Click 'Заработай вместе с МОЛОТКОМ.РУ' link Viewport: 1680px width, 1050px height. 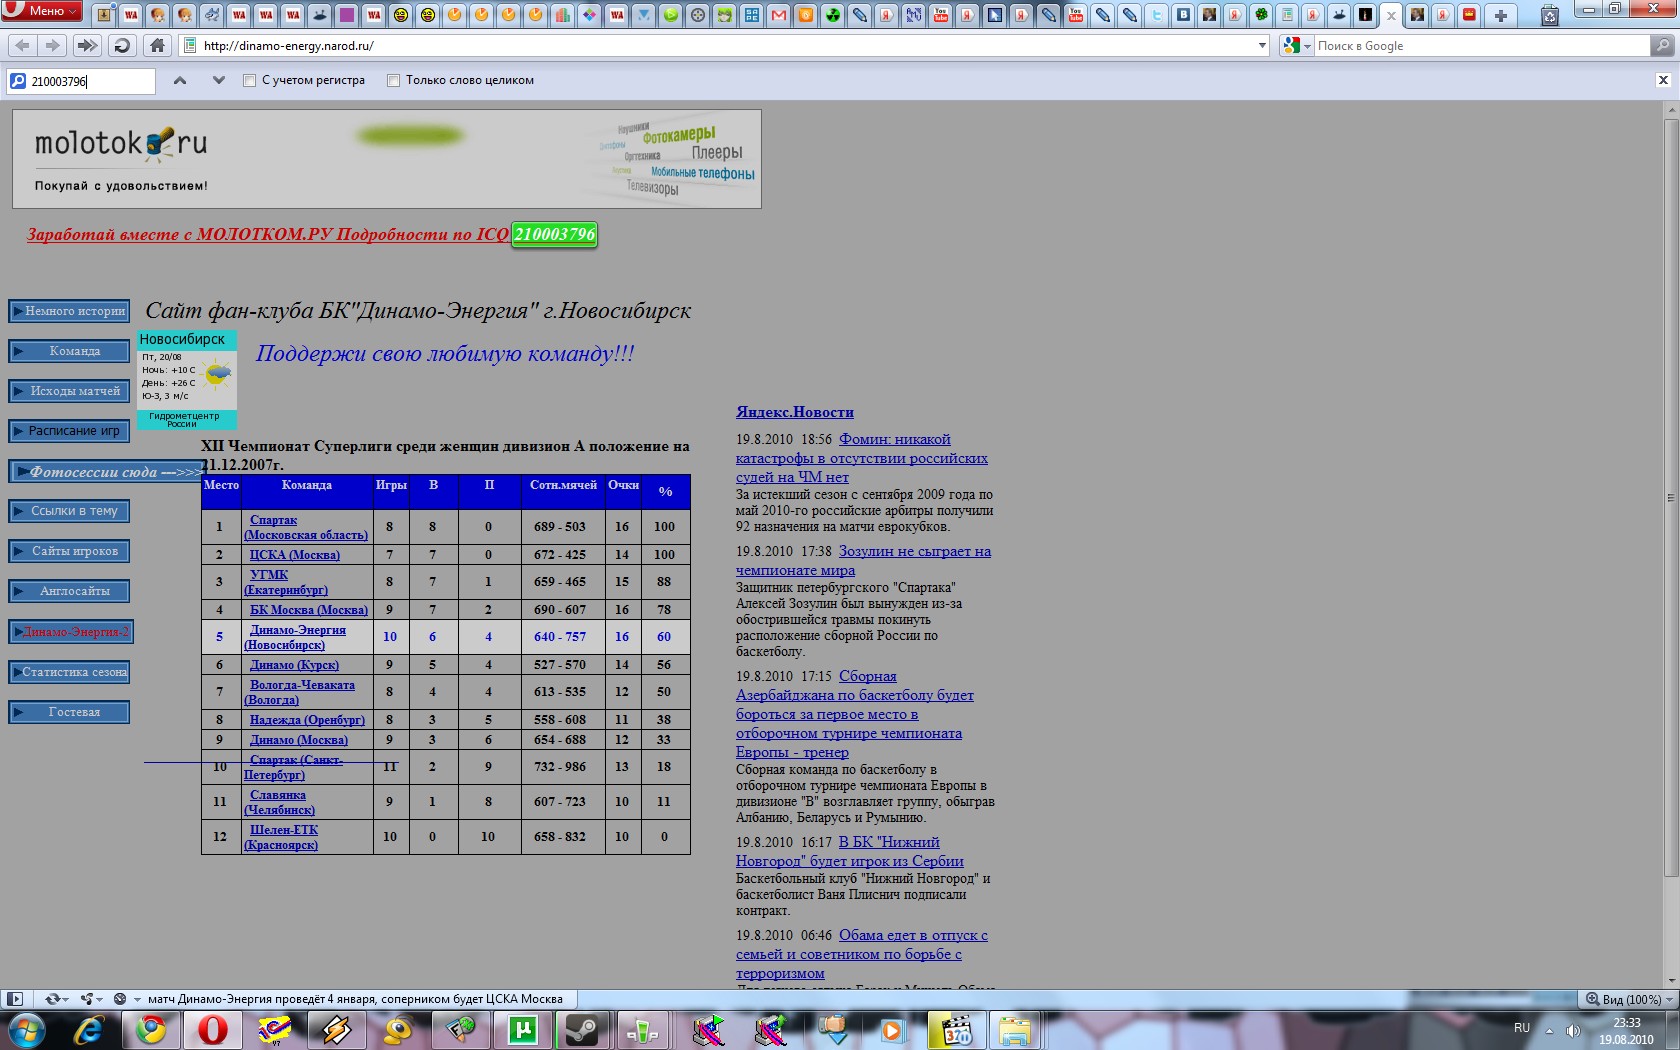[x=268, y=234]
